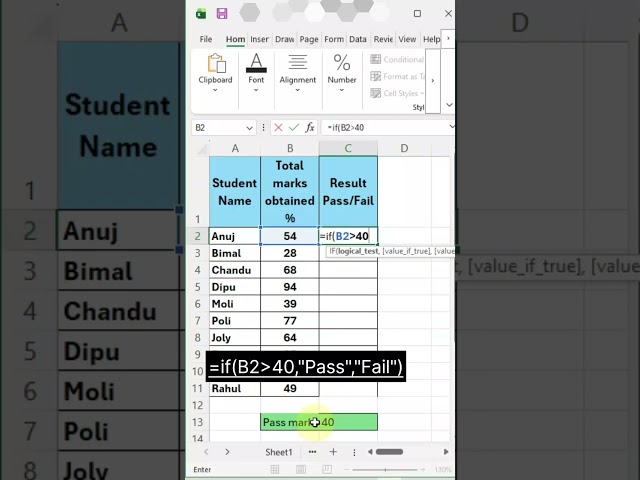The width and height of the screenshot is (640, 480).
Task: Expand the Alignment group
Action: tap(298, 73)
